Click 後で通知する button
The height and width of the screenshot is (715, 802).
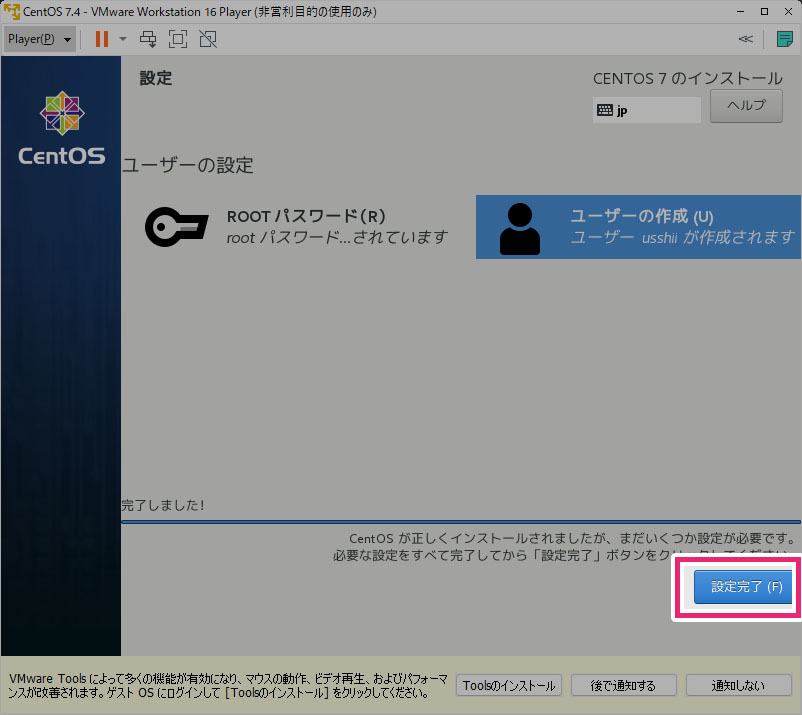click(x=623, y=685)
